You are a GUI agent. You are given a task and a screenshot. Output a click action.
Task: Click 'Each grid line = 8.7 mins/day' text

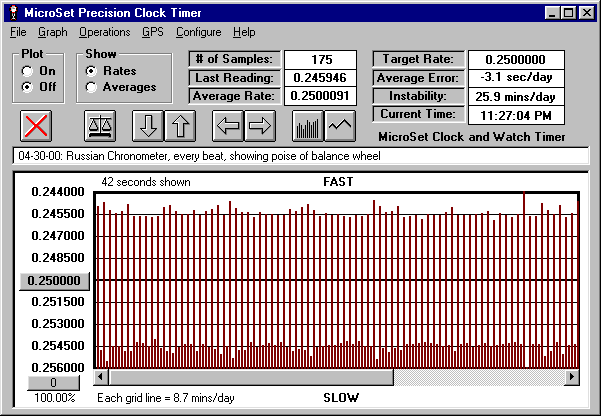click(x=166, y=398)
